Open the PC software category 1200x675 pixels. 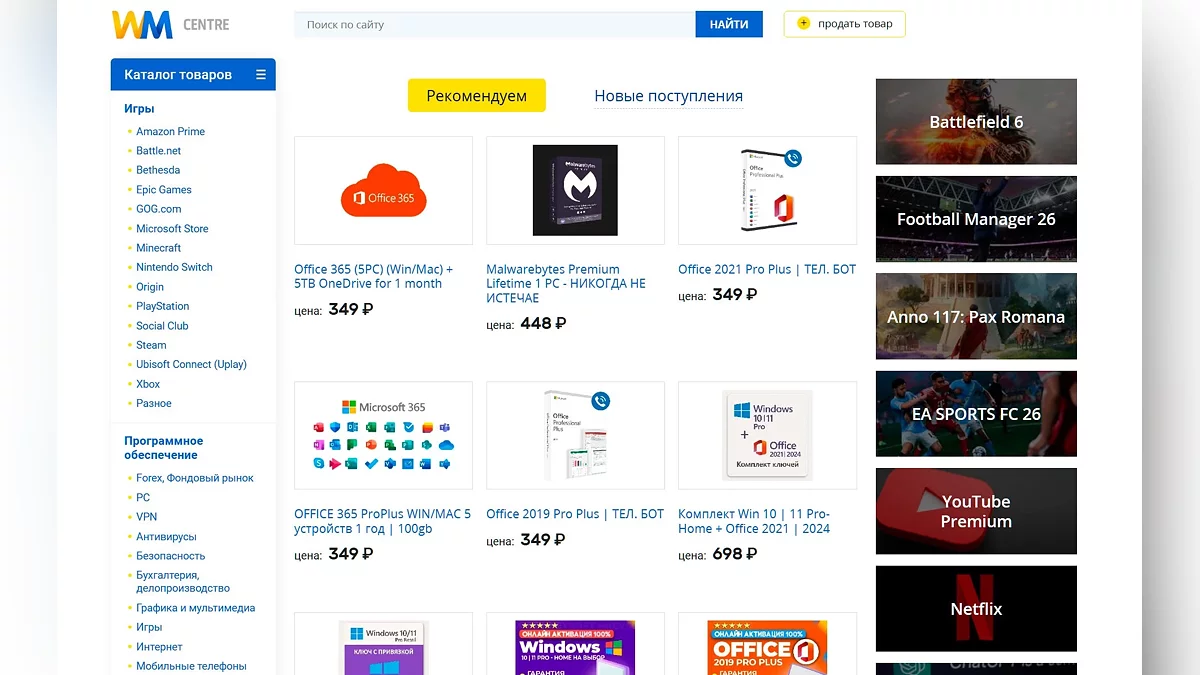pos(143,497)
